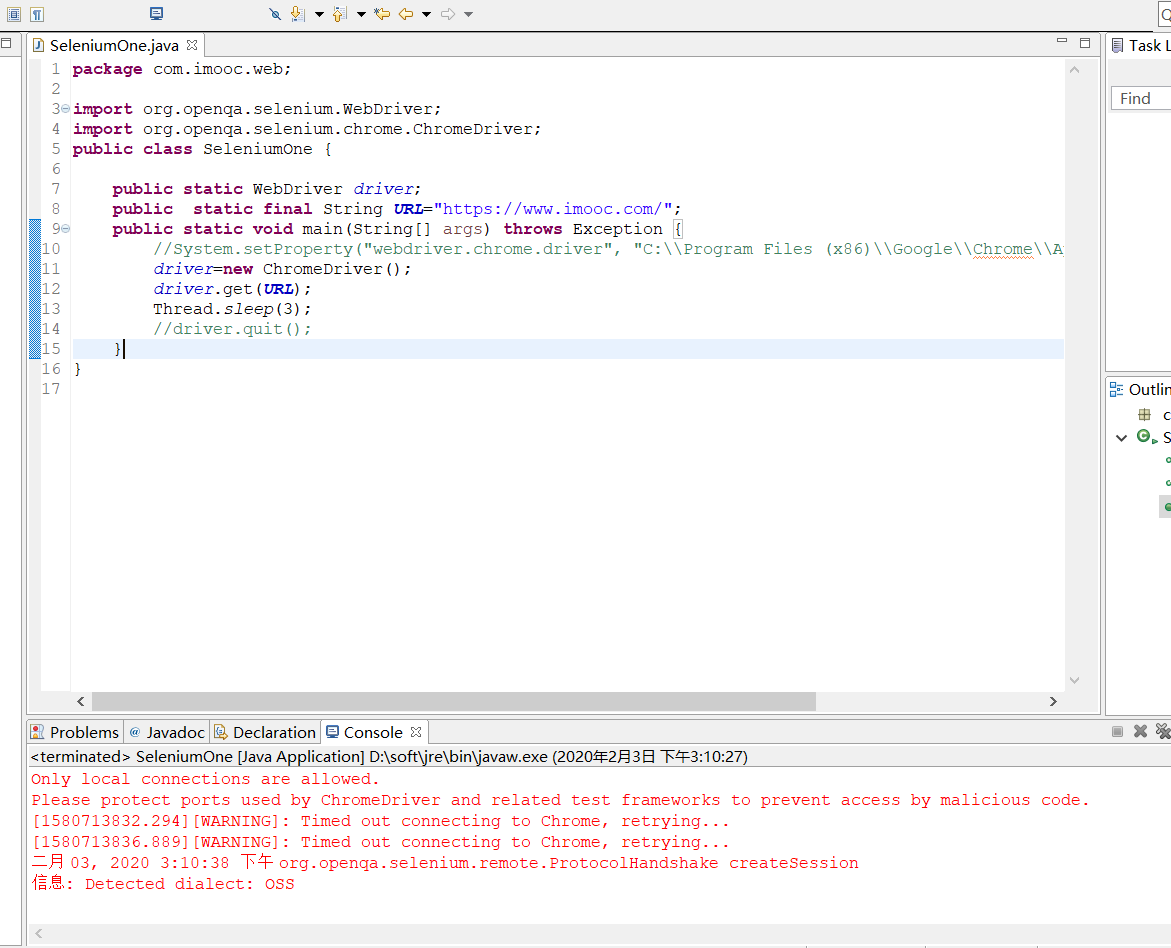
Task: Remove all terminated launches with the double X icon
Action: (x=1163, y=731)
